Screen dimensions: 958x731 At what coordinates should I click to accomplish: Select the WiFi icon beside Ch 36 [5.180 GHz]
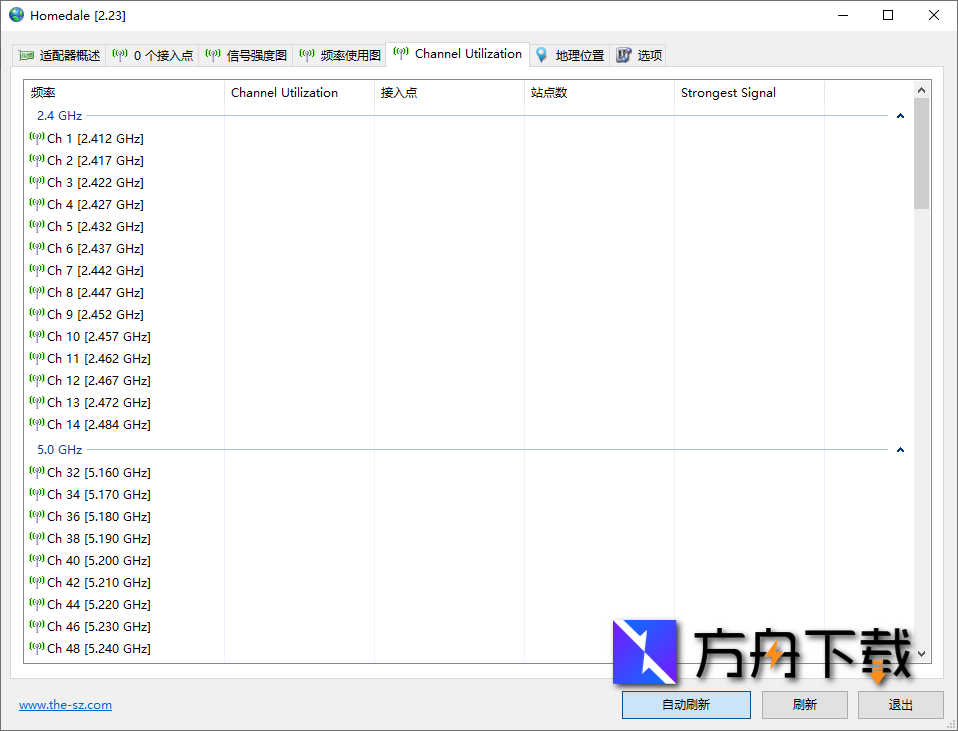35,516
